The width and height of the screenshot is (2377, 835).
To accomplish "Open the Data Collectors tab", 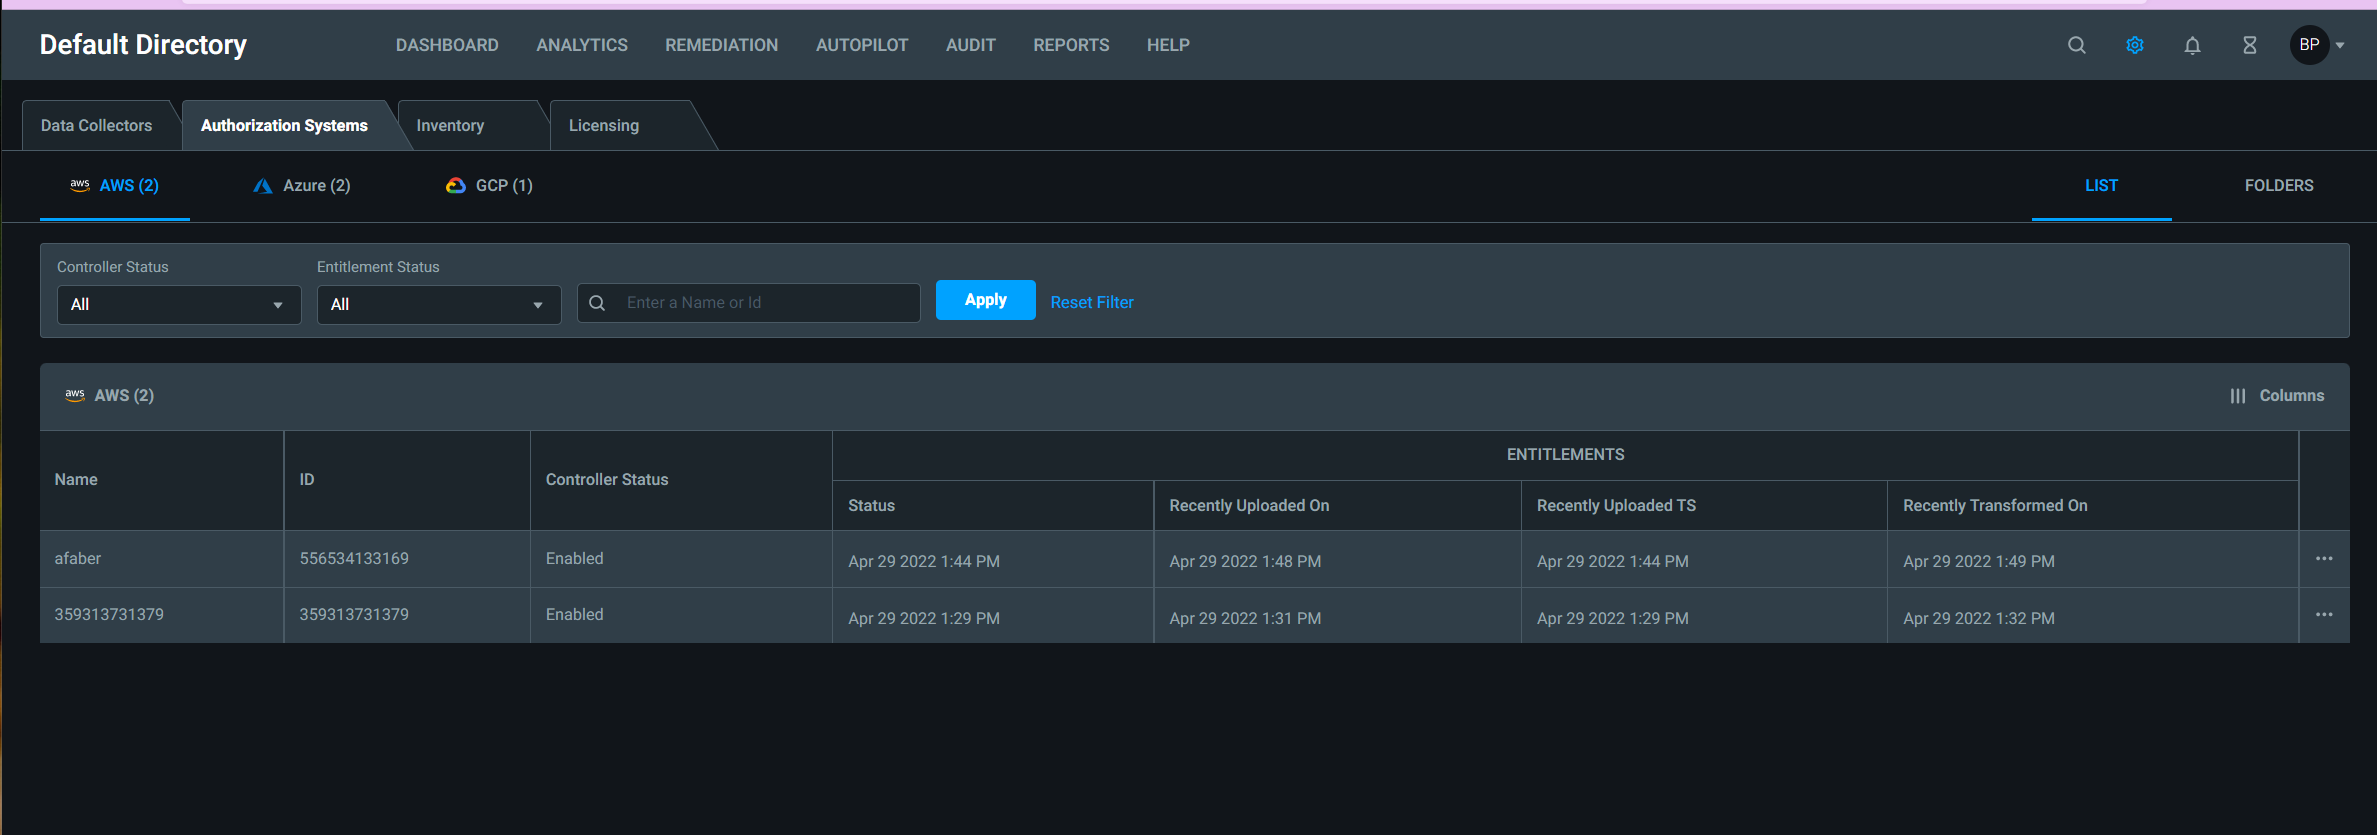I will point(96,126).
